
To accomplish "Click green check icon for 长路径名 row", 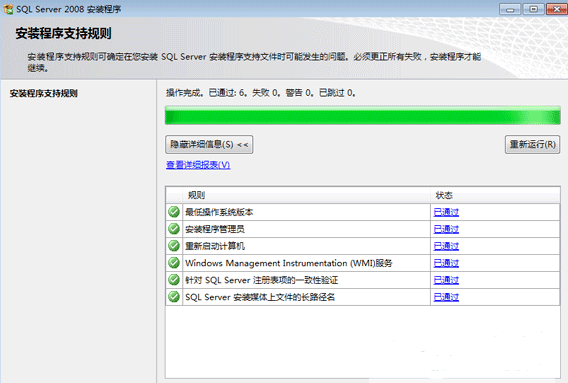I will click(x=174, y=297).
